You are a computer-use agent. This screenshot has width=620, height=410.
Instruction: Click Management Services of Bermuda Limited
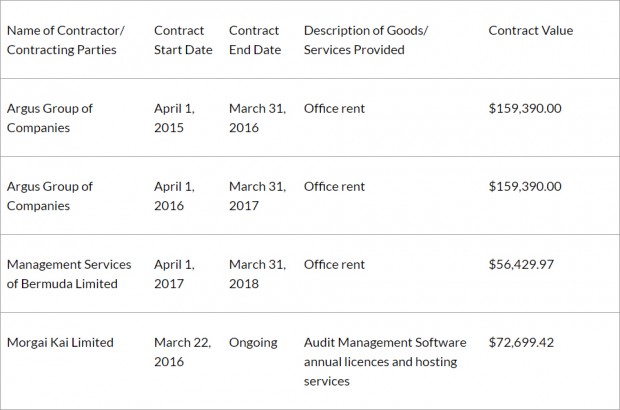[69, 274]
